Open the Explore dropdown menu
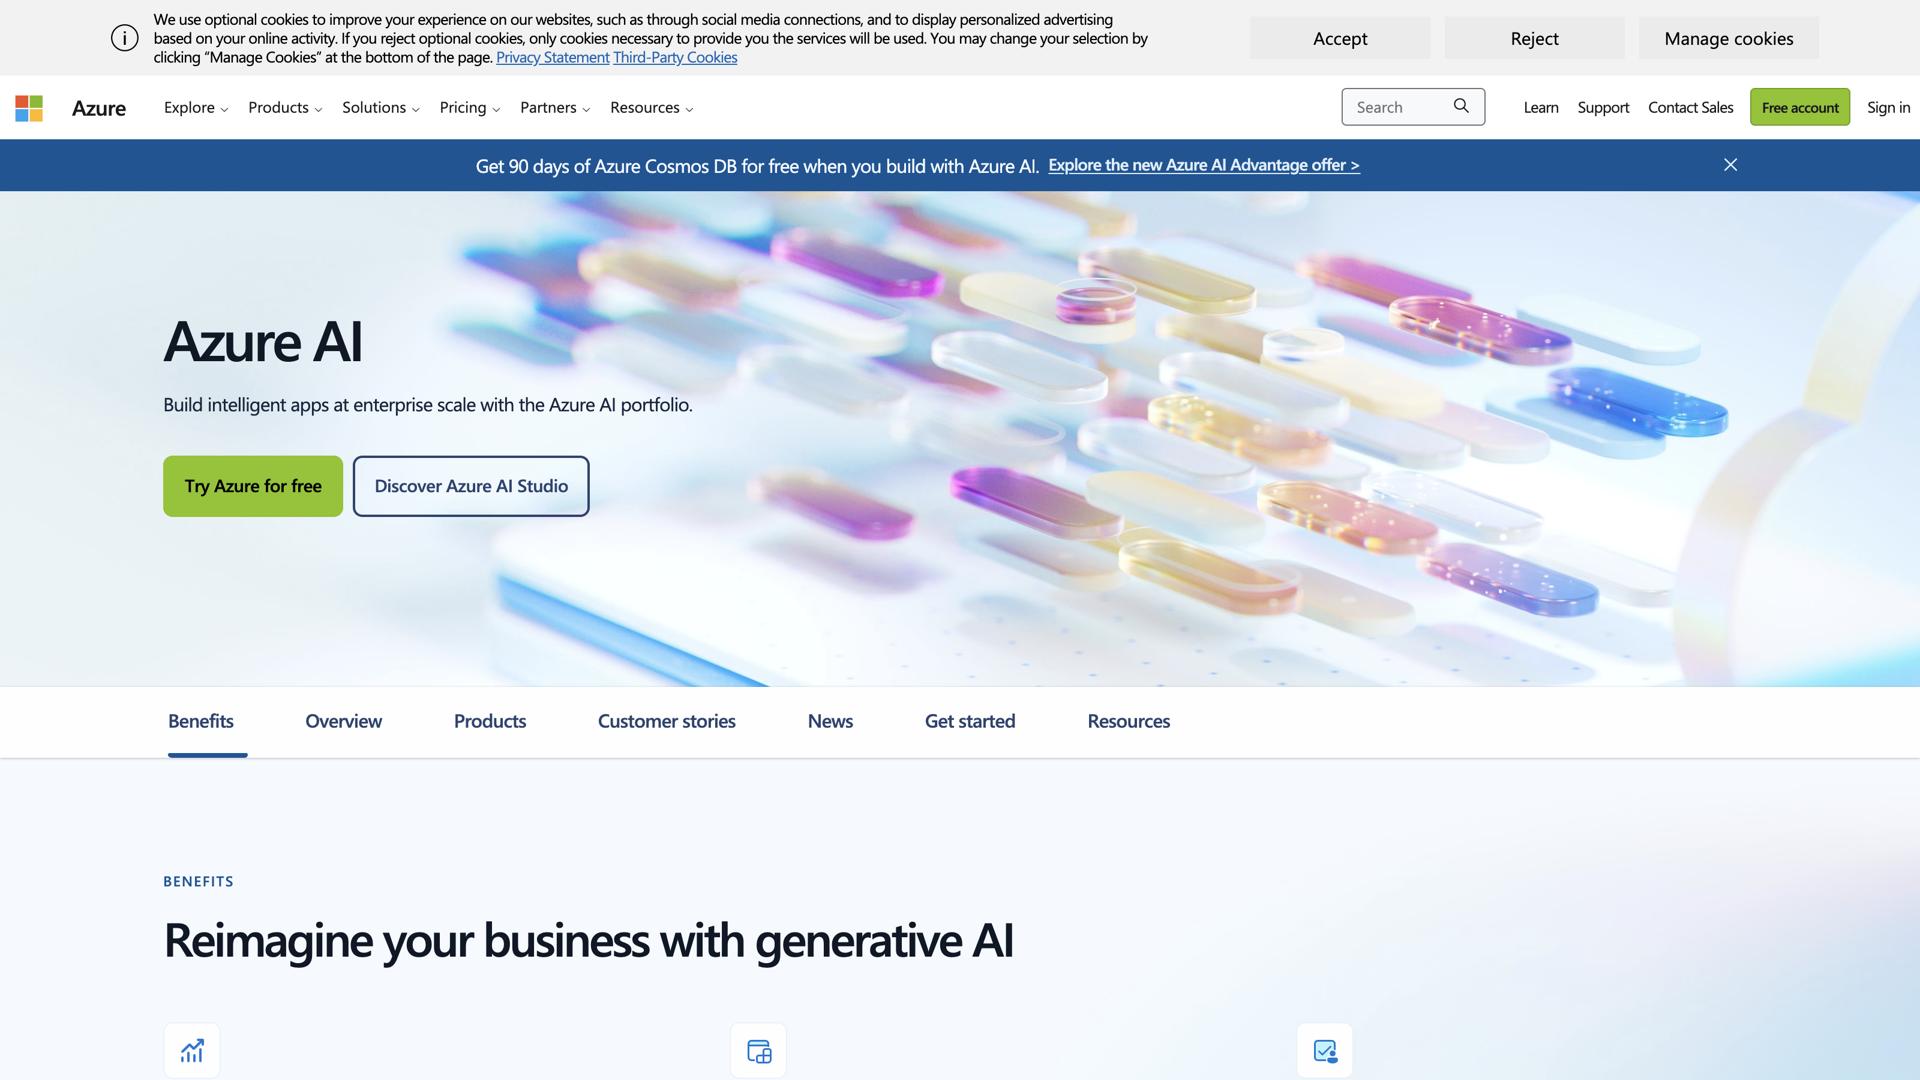Screen dimensions: 1920x1080 194,107
